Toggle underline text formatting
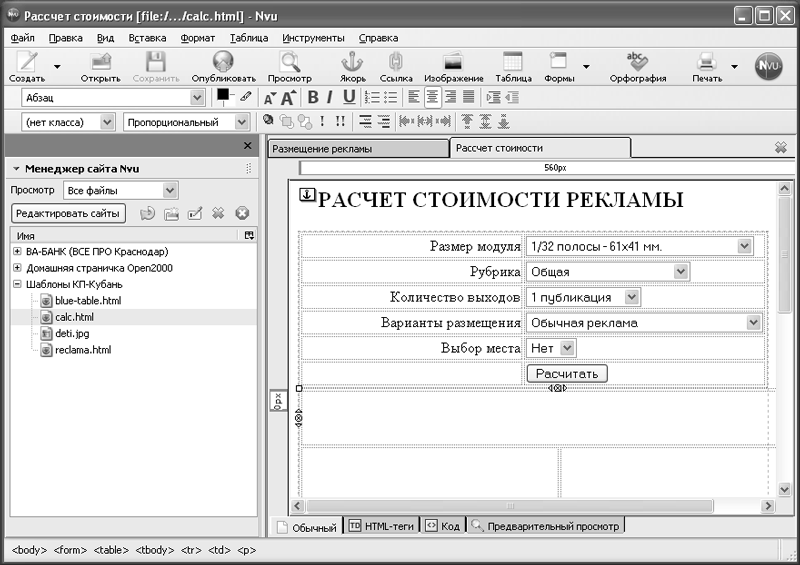This screenshot has height=565, width=800. 349,97
